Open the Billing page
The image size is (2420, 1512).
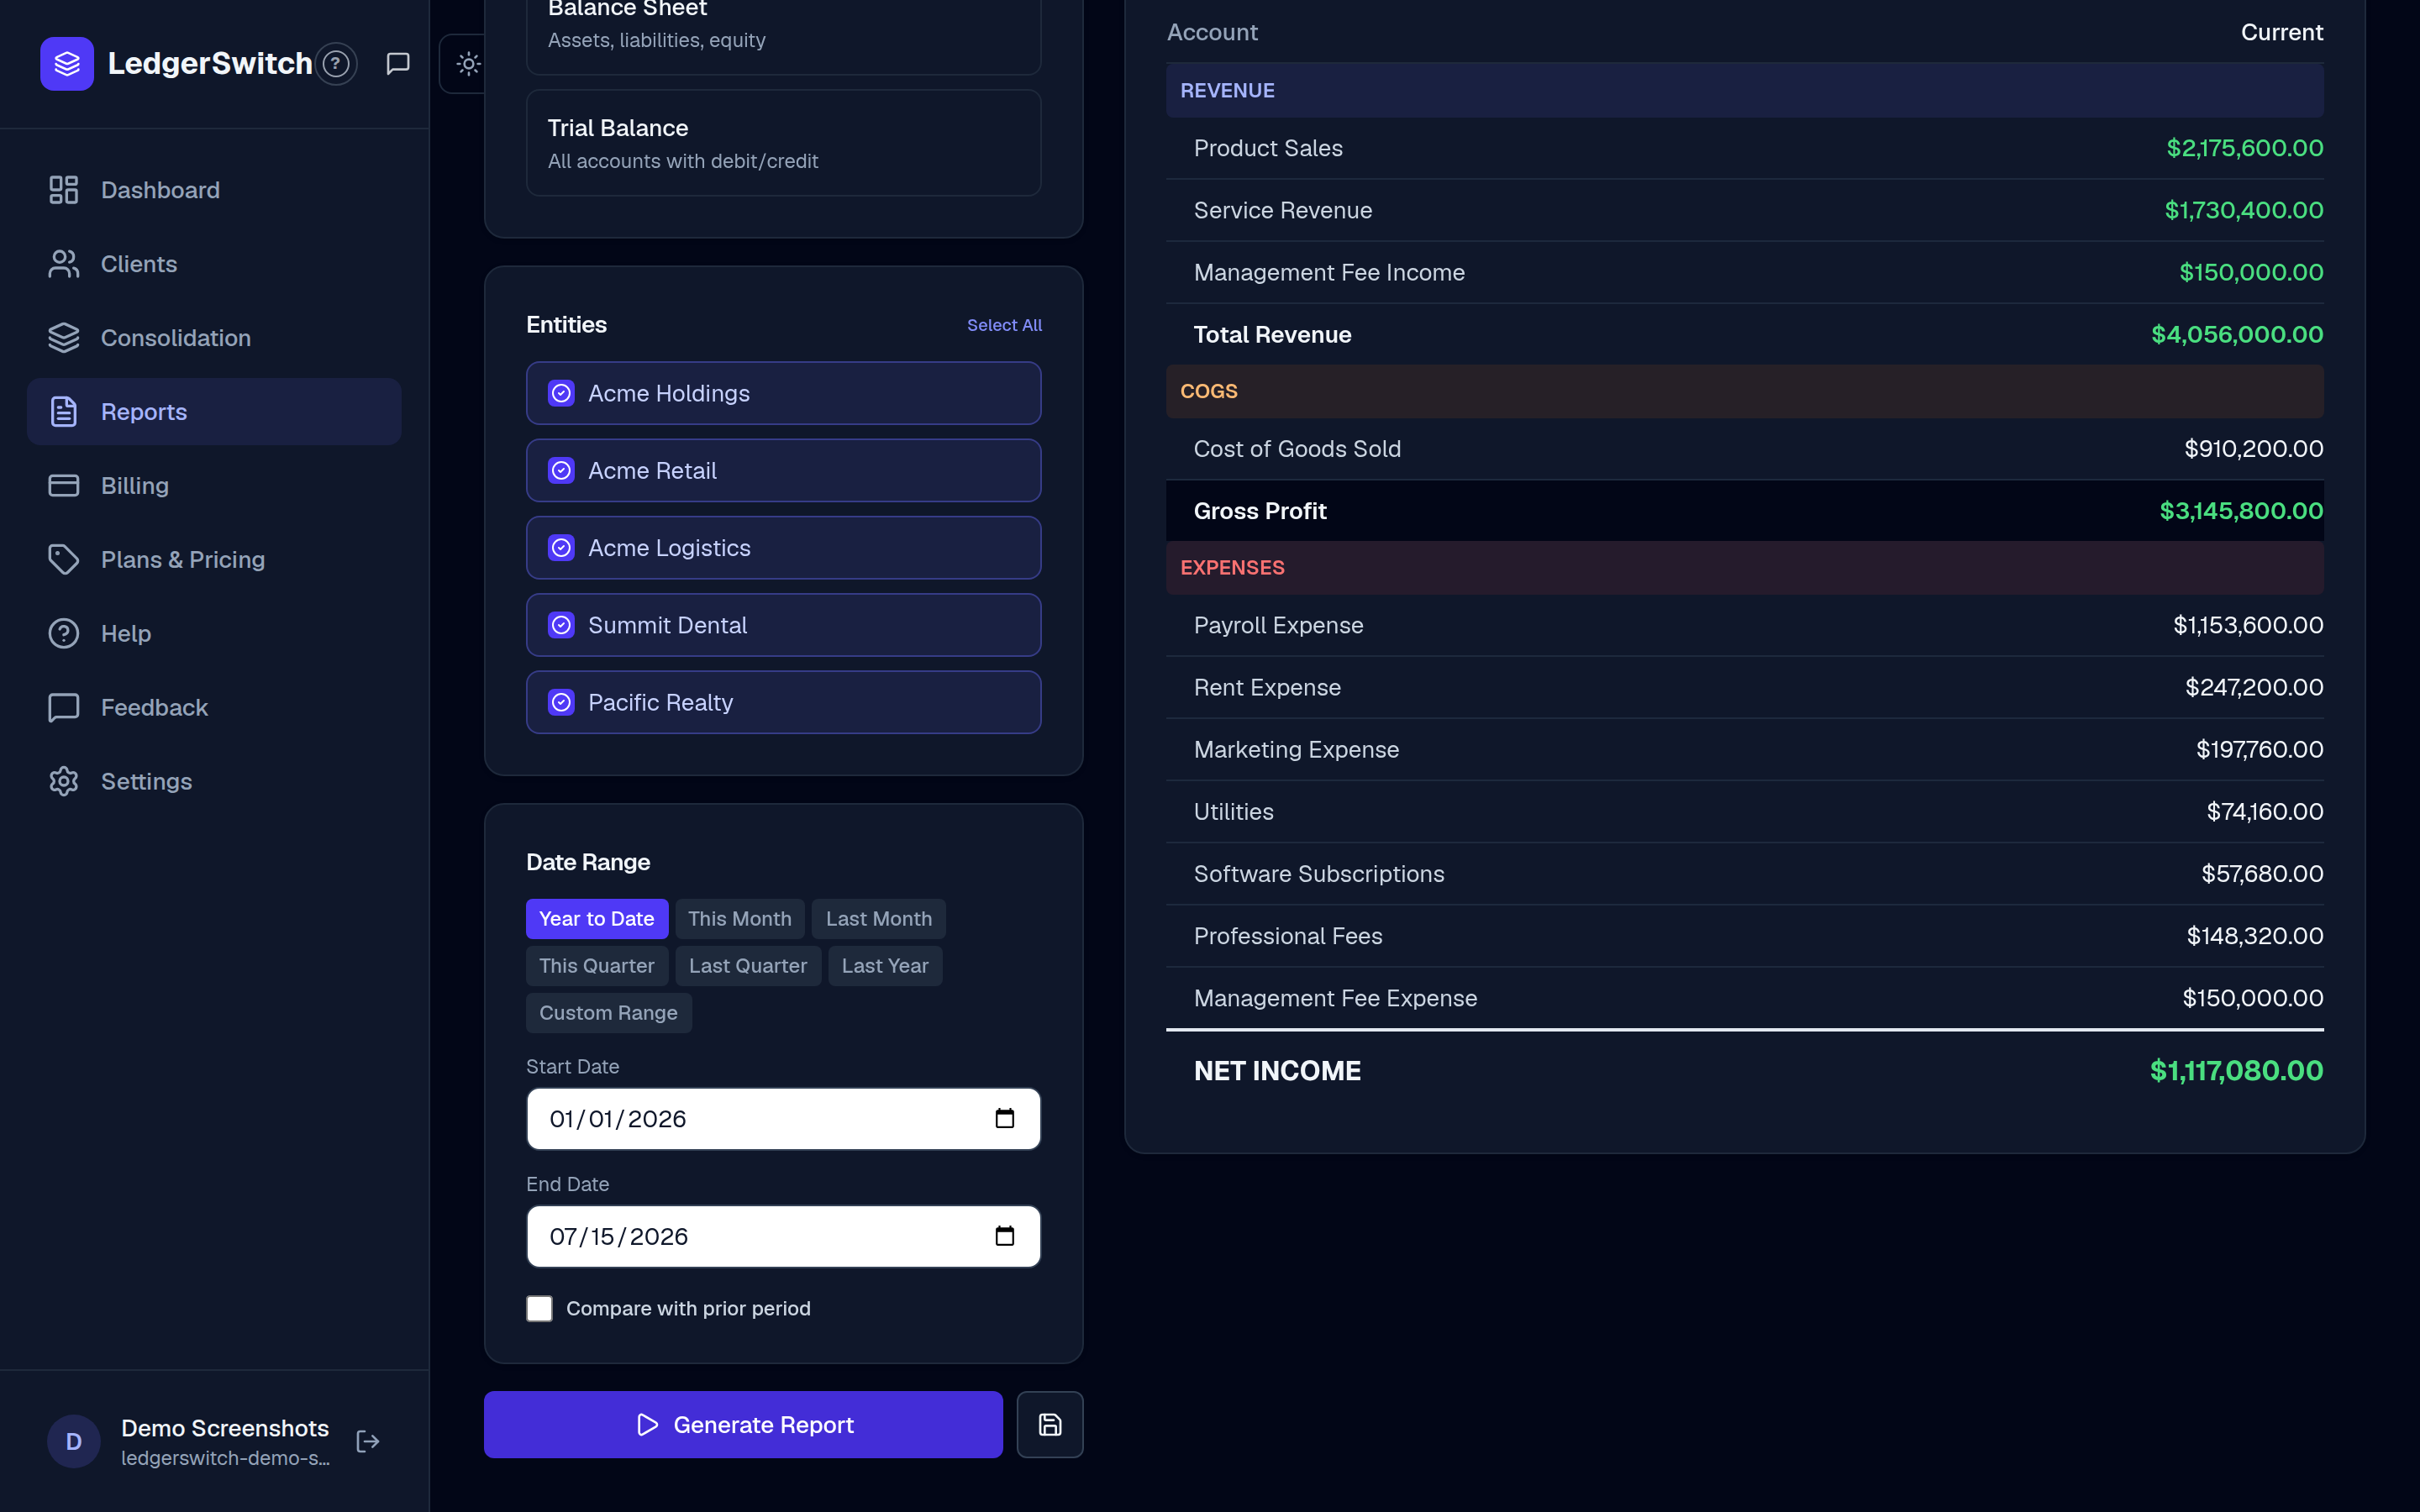tap(214, 486)
